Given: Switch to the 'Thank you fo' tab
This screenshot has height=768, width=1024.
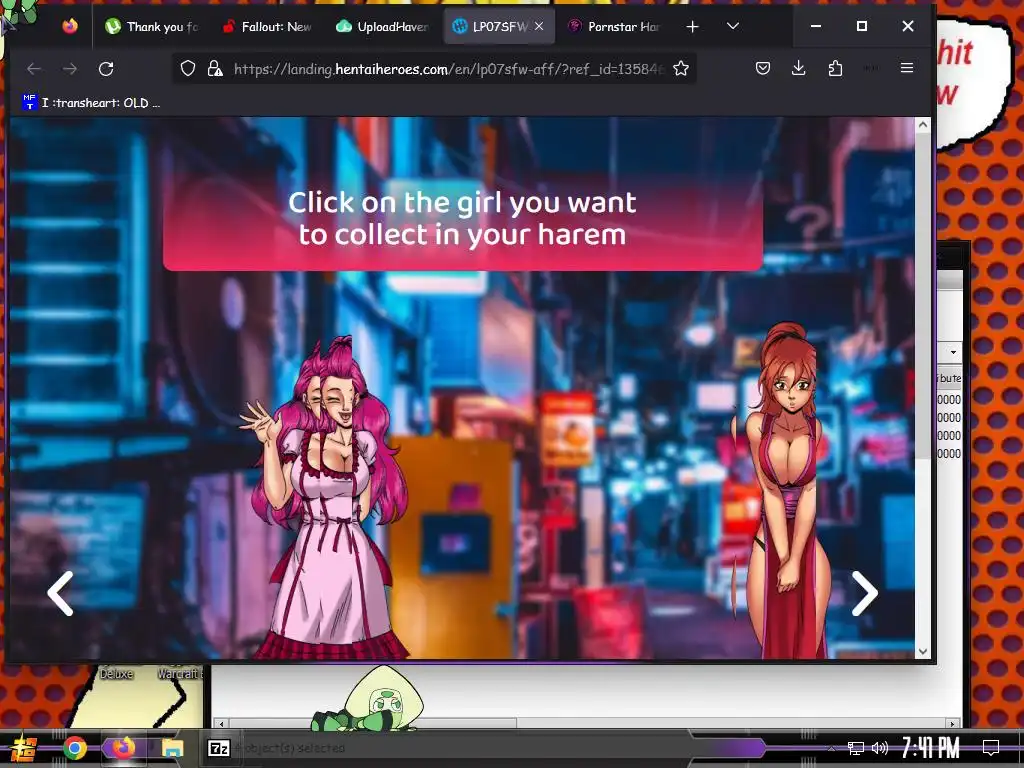Looking at the screenshot, I should [152, 27].
